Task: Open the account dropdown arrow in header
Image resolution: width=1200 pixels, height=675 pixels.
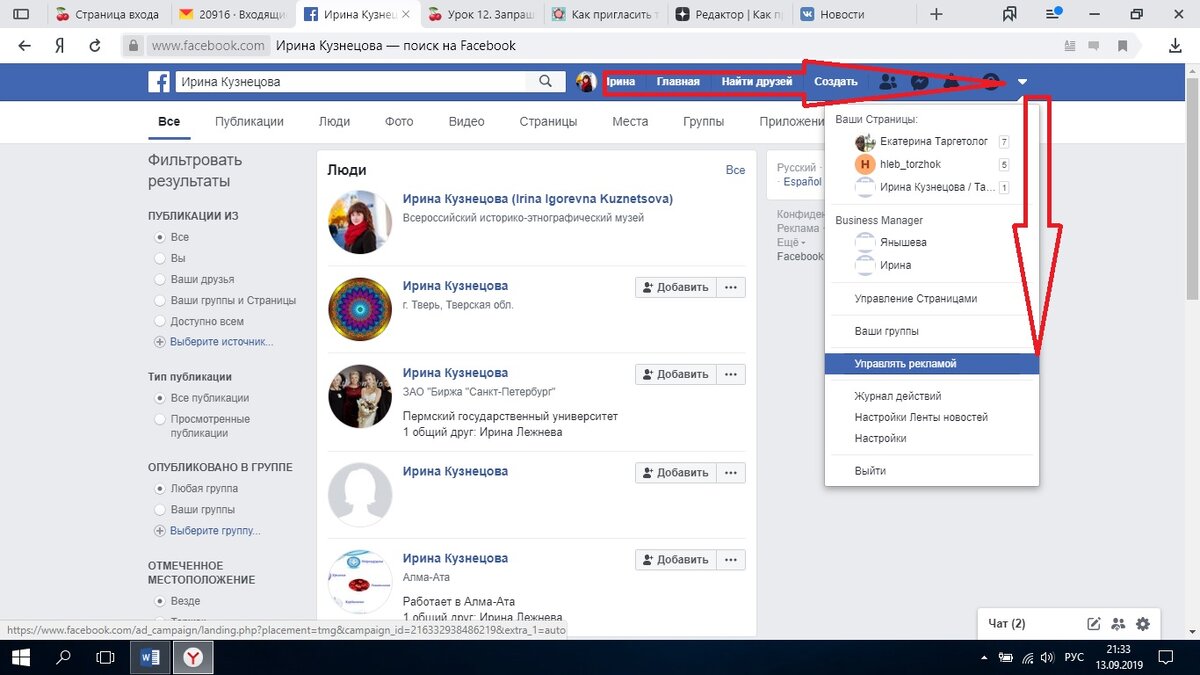Action: click(1023, 82)
